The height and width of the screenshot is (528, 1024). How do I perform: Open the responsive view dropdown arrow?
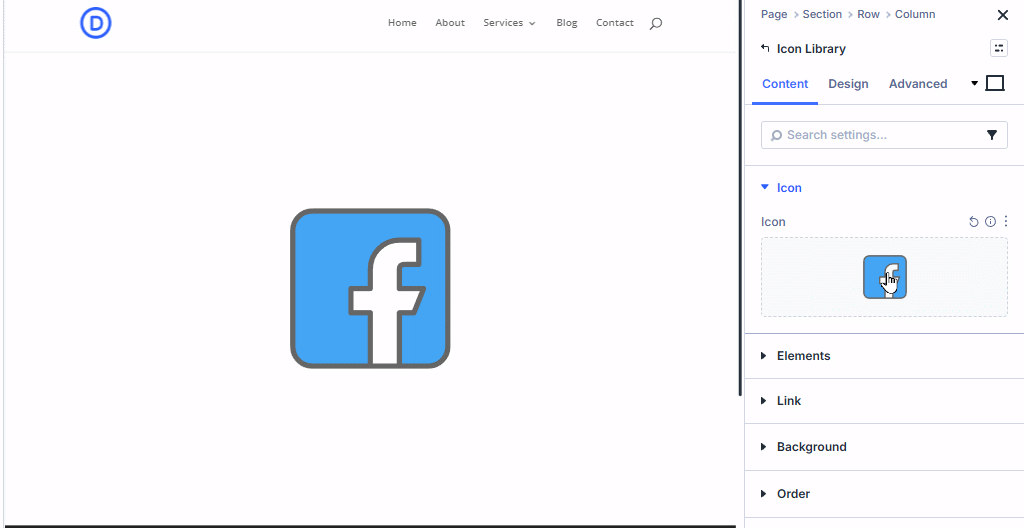tap(974, 83)
